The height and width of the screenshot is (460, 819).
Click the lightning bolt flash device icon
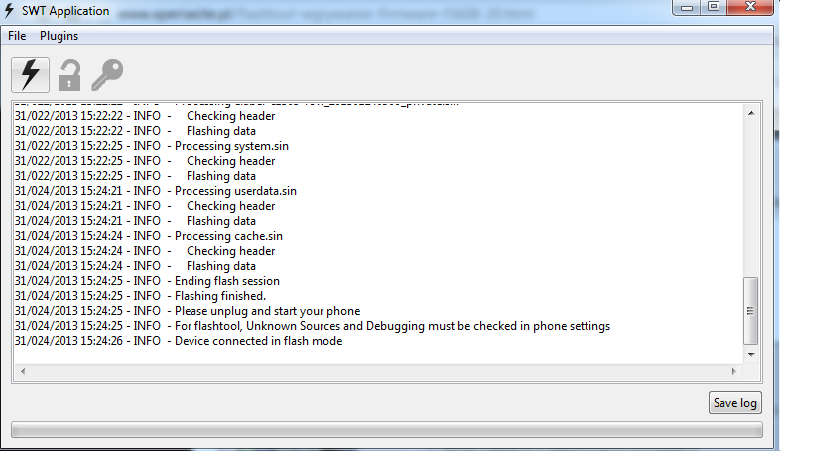coord(30,74)
